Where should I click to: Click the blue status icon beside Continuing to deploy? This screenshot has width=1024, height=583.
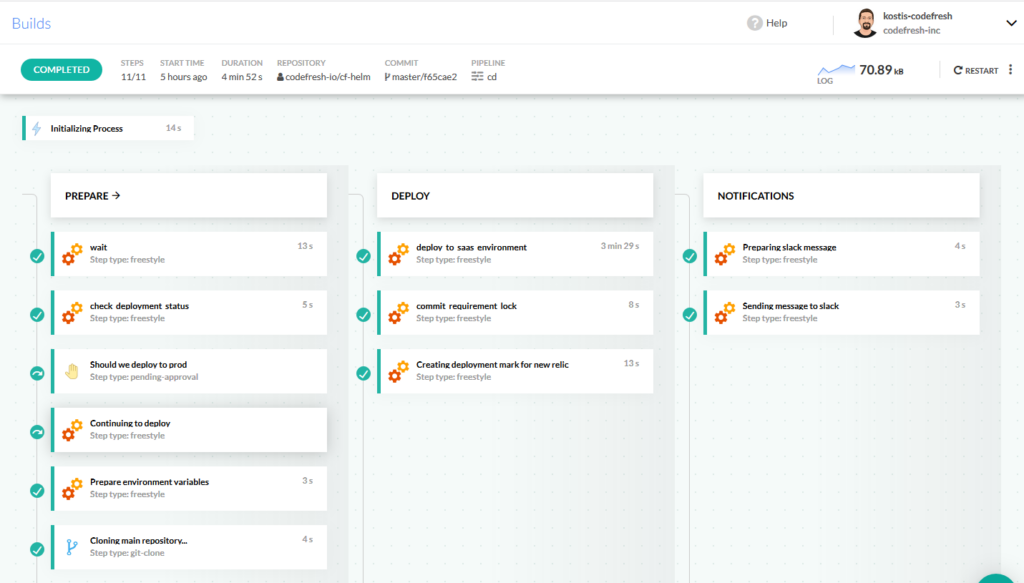coord(36,430)
